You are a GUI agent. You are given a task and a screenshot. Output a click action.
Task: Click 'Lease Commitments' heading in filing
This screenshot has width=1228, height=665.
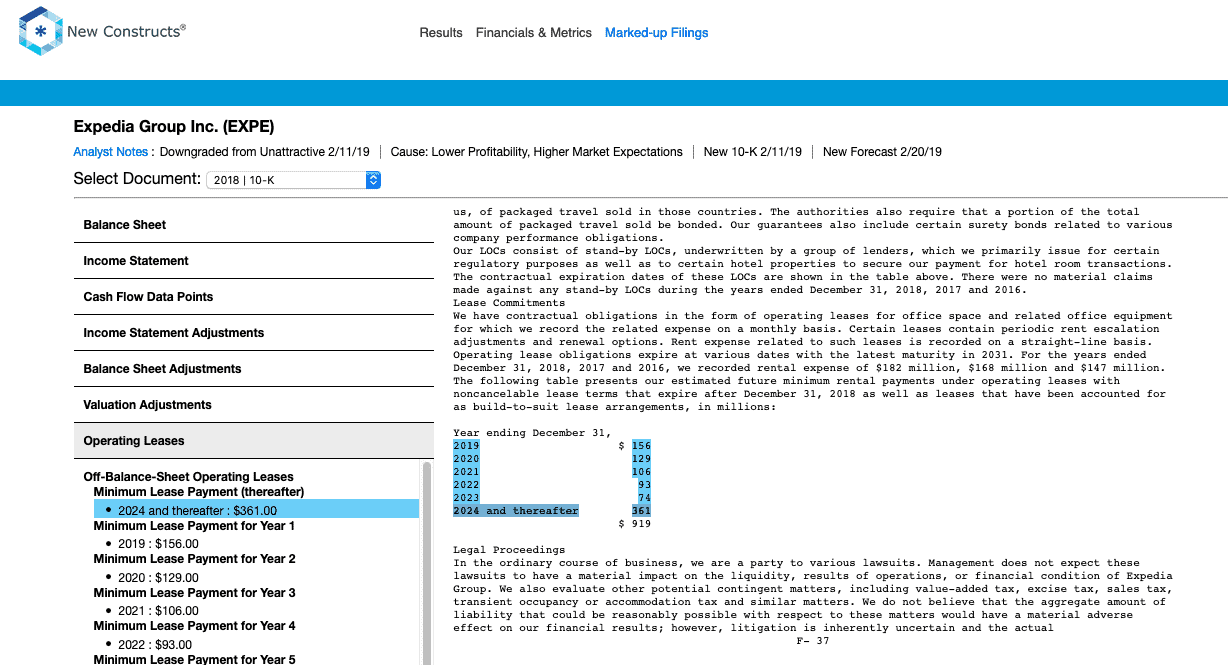click(509, 303)
